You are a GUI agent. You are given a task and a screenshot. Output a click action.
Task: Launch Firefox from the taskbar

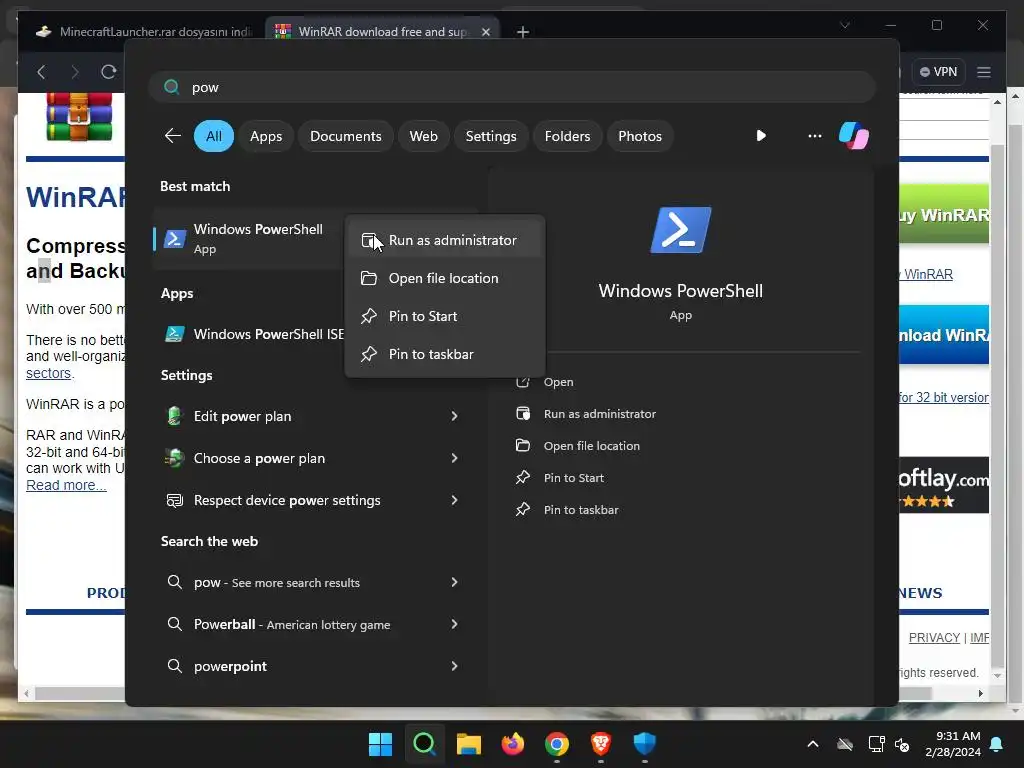pyautogui.click(x=513, y=744)
